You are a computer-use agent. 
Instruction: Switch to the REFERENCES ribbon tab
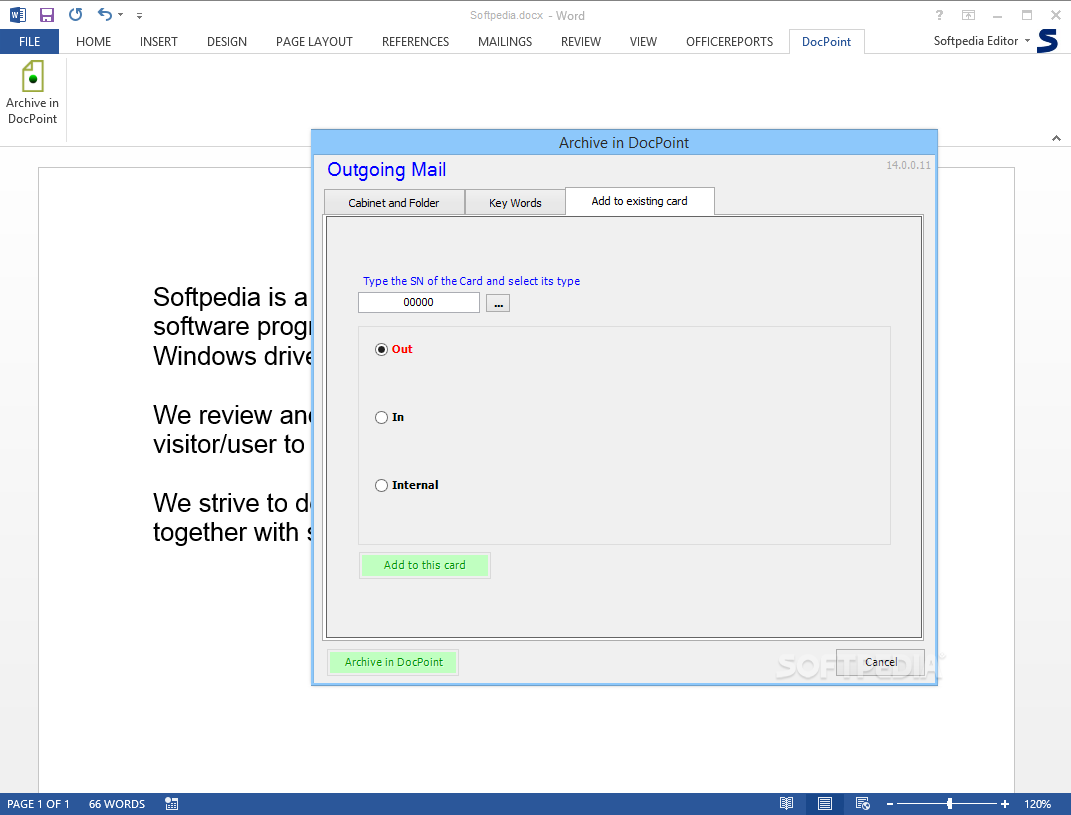click(x=415, y=42)
